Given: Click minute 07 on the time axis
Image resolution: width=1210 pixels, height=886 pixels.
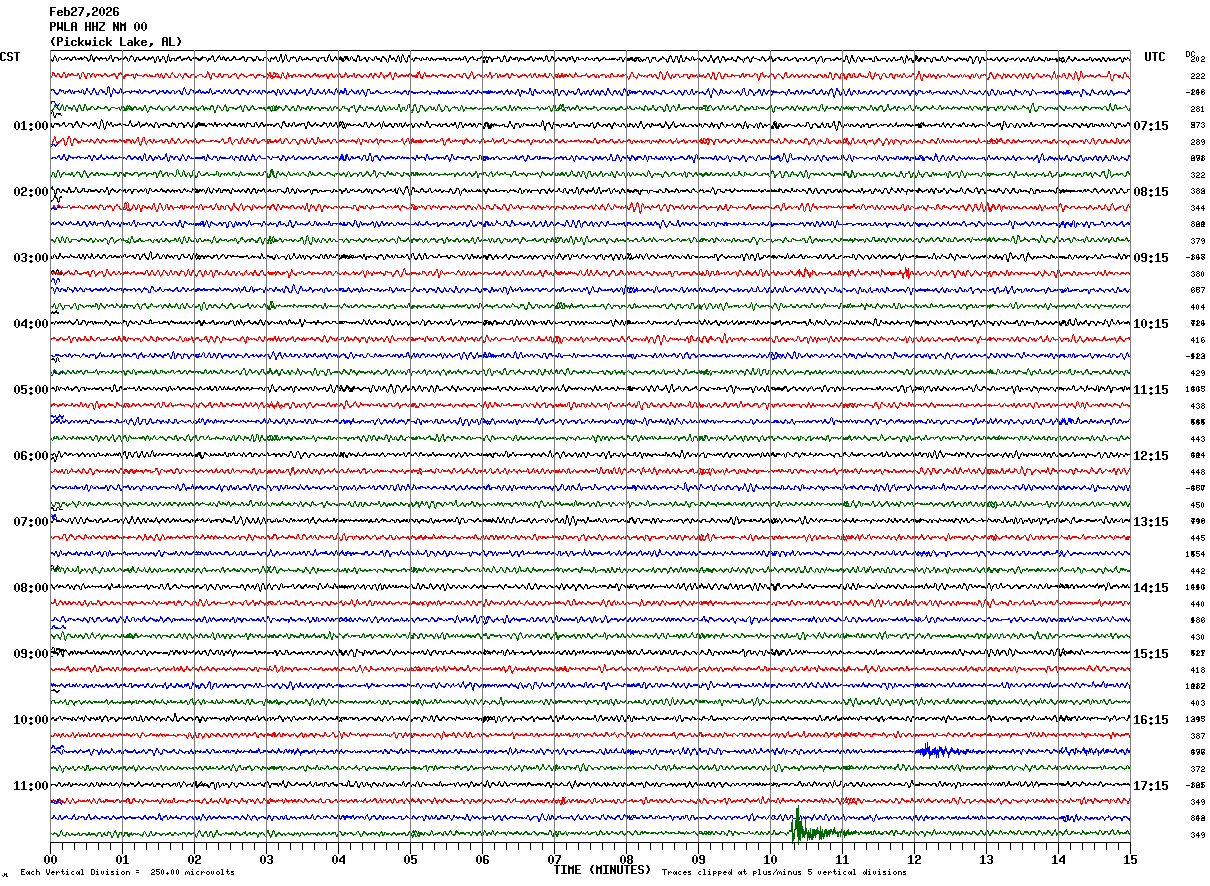Looking at the screenshot, I should [554, 859].
